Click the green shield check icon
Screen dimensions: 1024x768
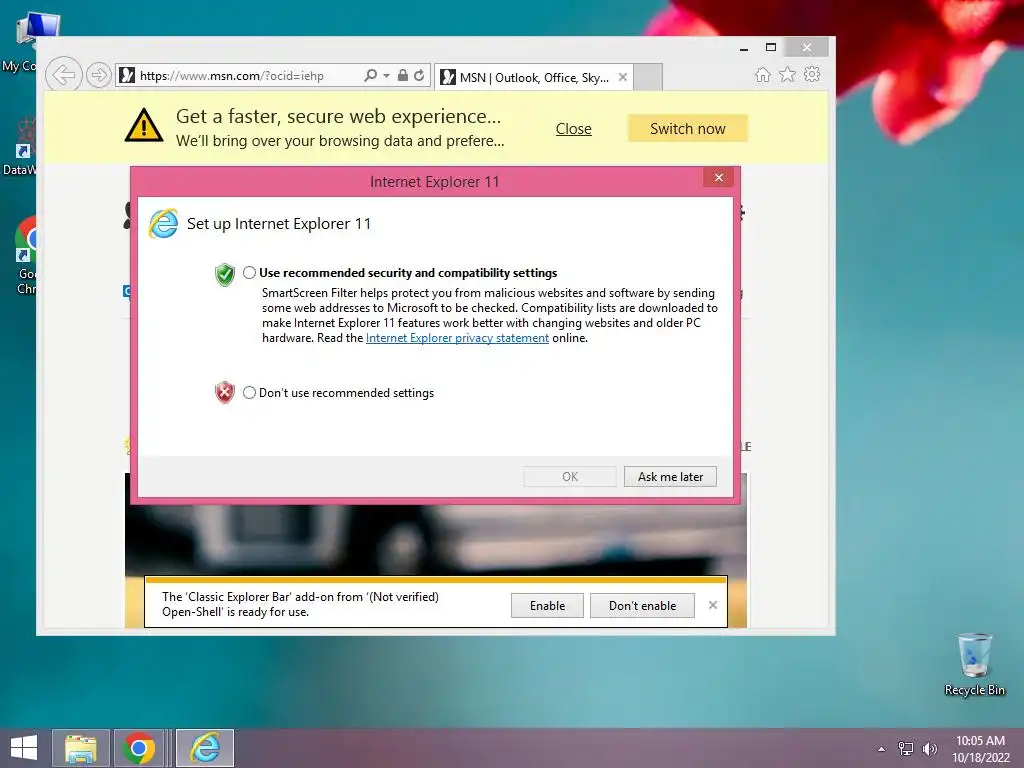(x=225, y=275)
